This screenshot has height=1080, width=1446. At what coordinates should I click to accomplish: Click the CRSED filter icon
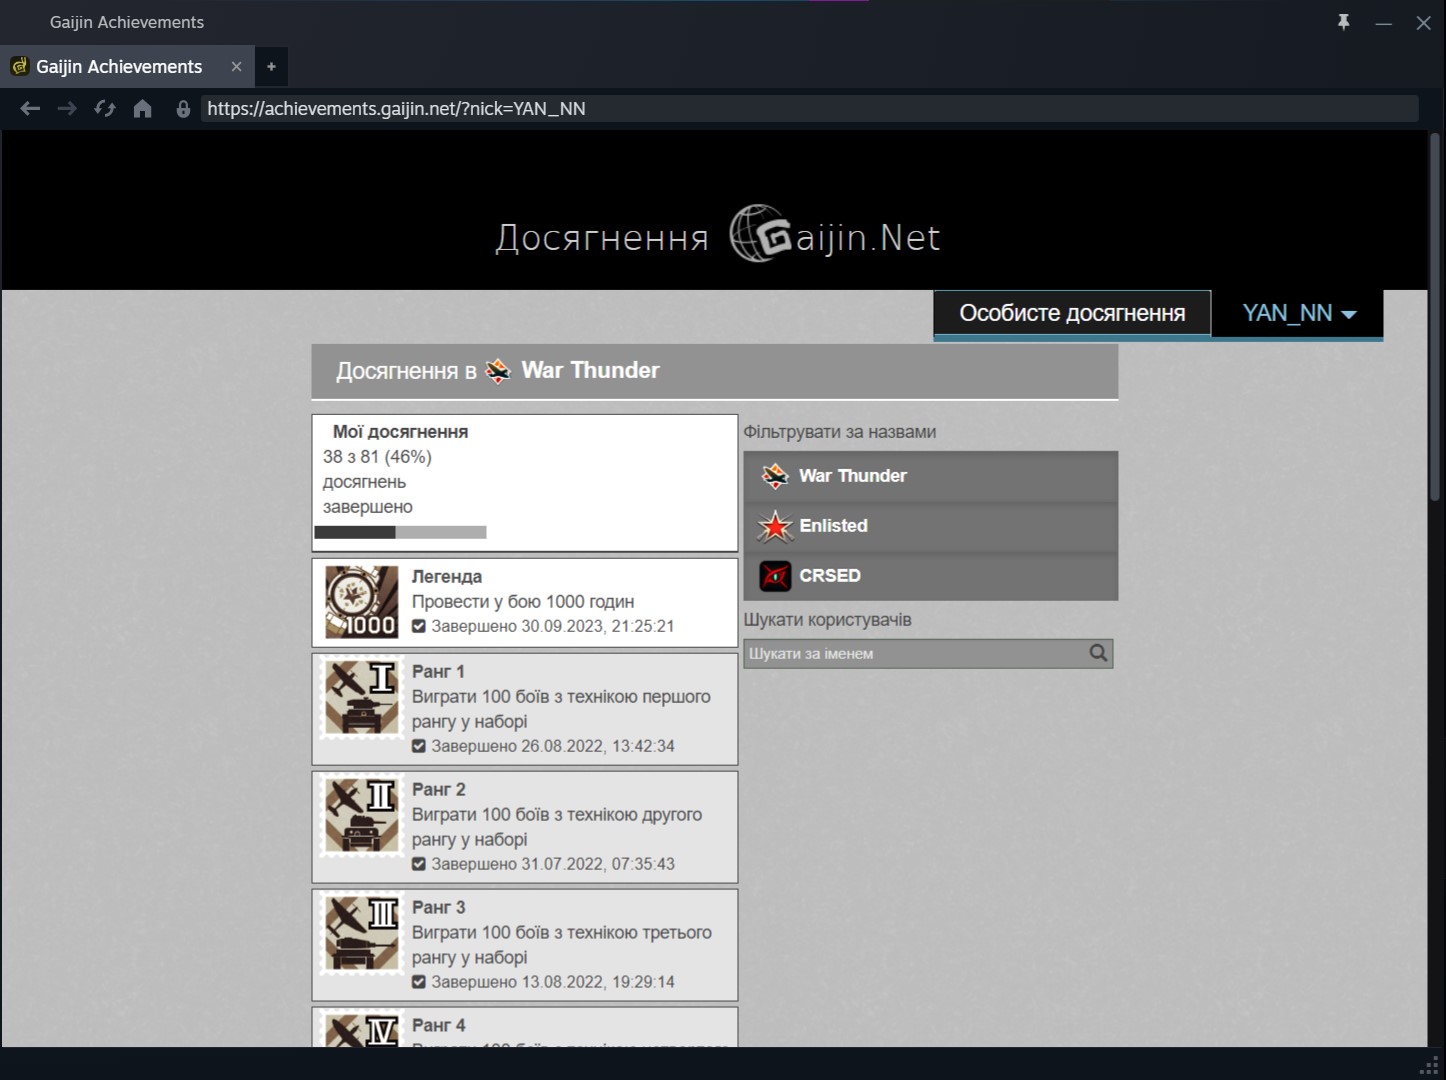pos(775,576)
